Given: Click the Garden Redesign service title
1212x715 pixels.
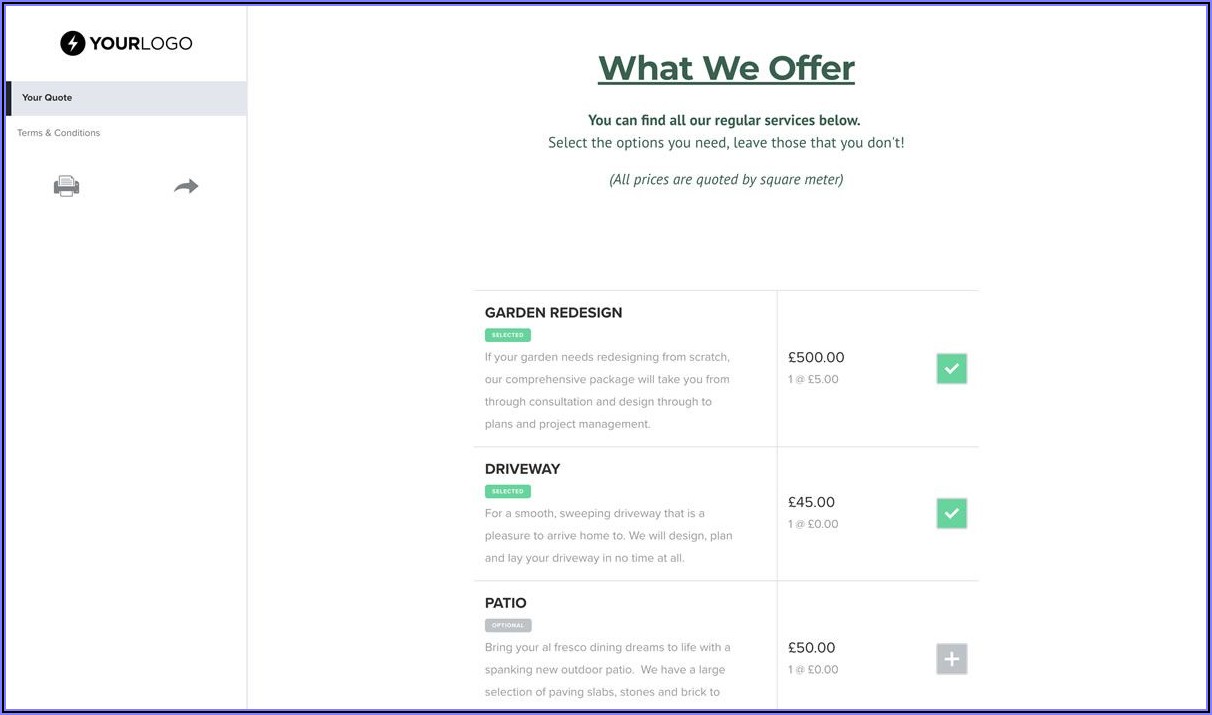Looking at the screenshot, I should click(553, 313).
